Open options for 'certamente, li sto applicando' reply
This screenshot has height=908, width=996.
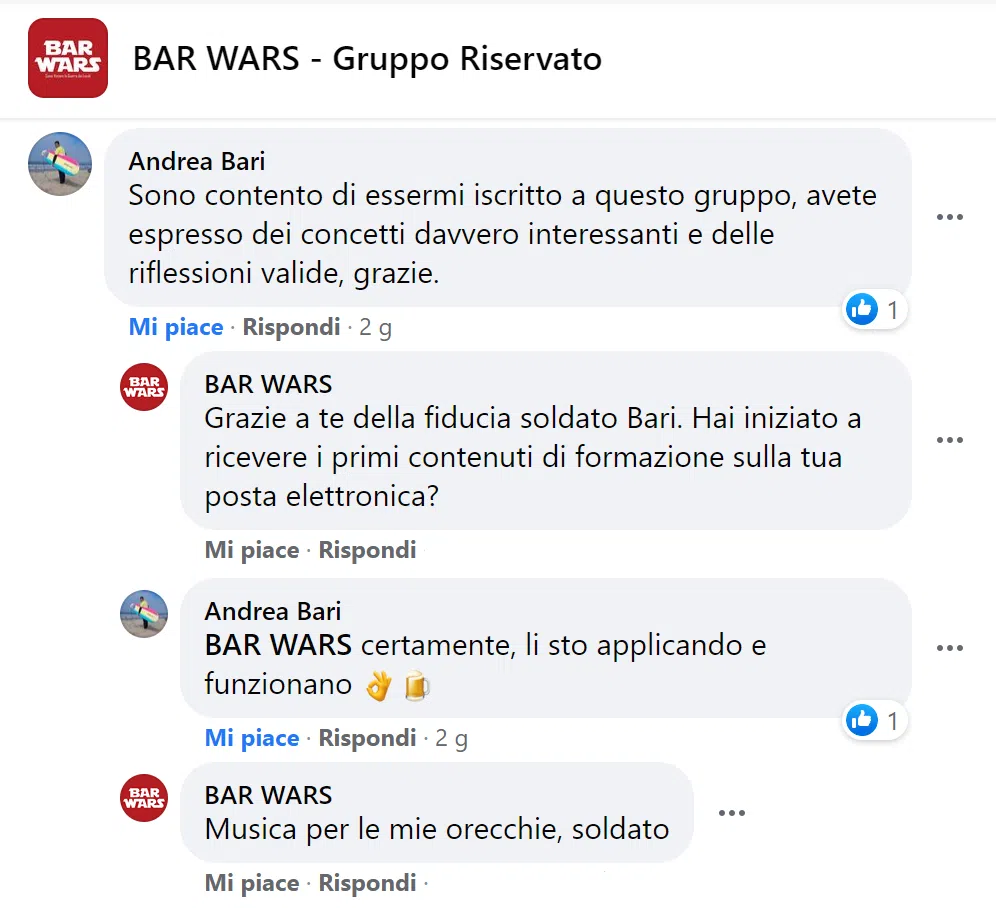point(950,648)
